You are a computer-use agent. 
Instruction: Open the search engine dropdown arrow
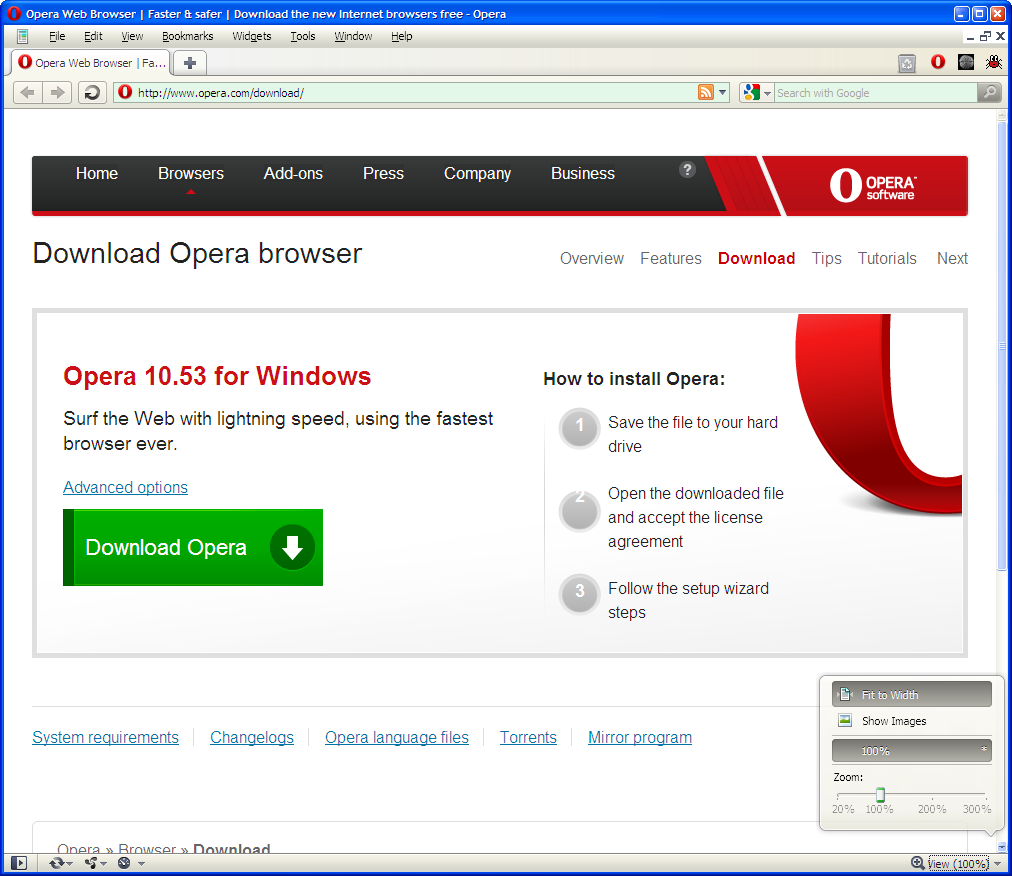click(x=767, y=93)
